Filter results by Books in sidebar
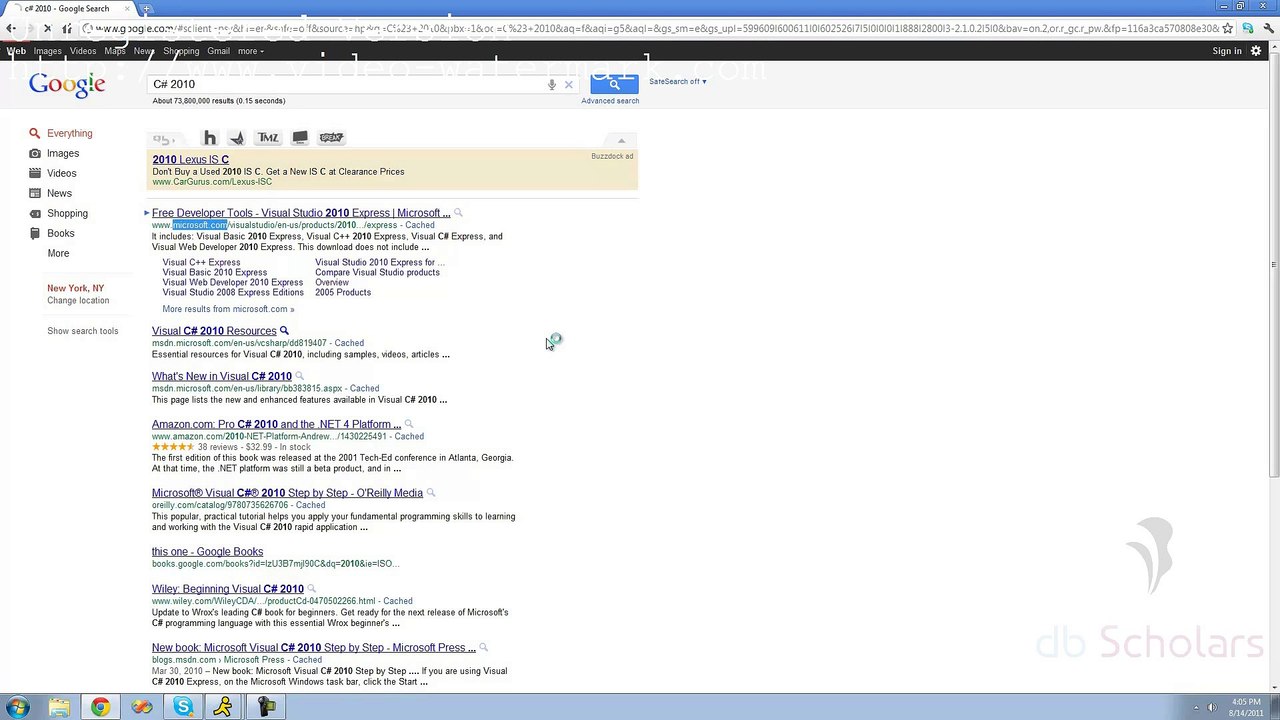1280x720 pixels. point(60,233)
